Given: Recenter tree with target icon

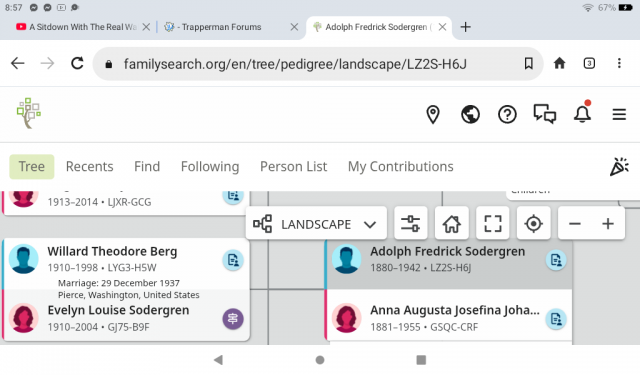Looking at the screenshot, I should tap(533, 224).
